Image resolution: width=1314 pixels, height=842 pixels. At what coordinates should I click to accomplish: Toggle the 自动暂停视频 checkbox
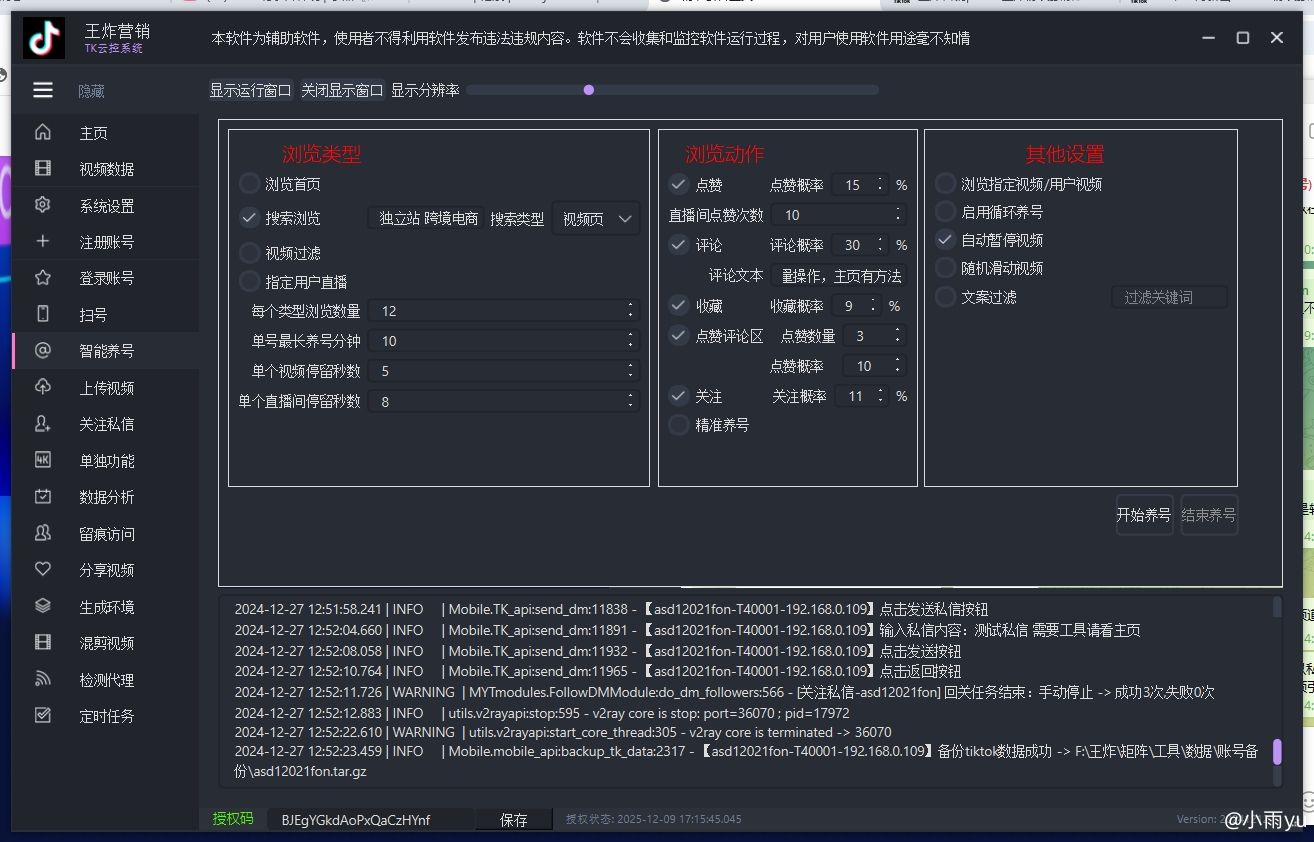pos(945,240)
